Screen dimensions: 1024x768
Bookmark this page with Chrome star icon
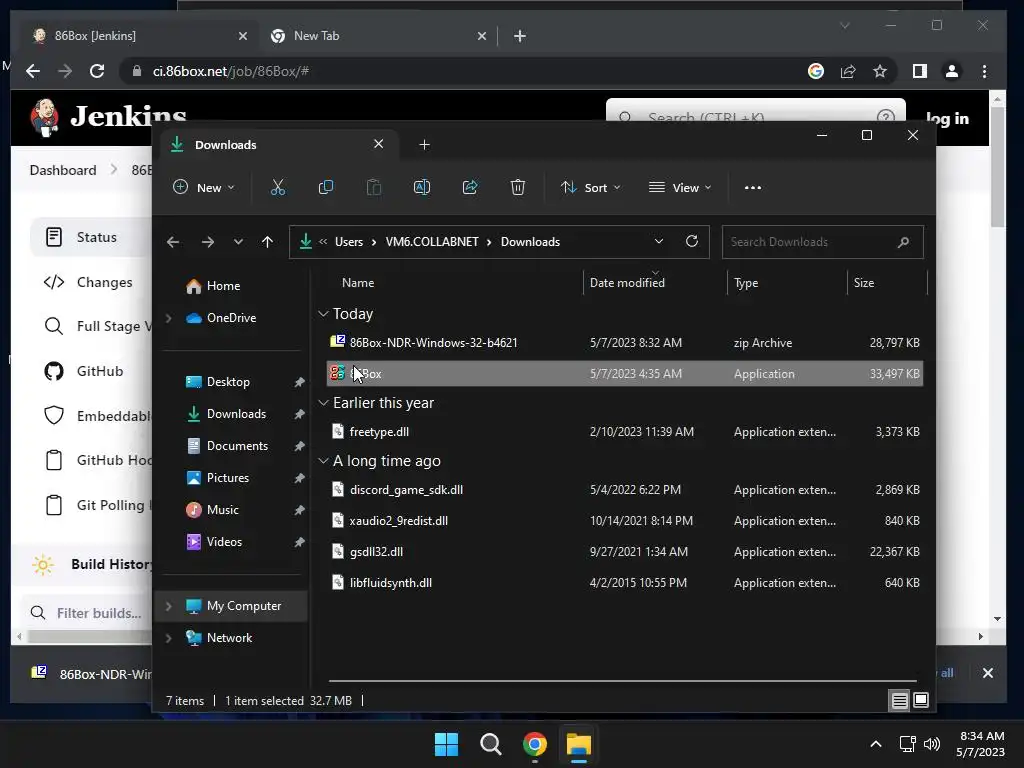pos(880,71)
